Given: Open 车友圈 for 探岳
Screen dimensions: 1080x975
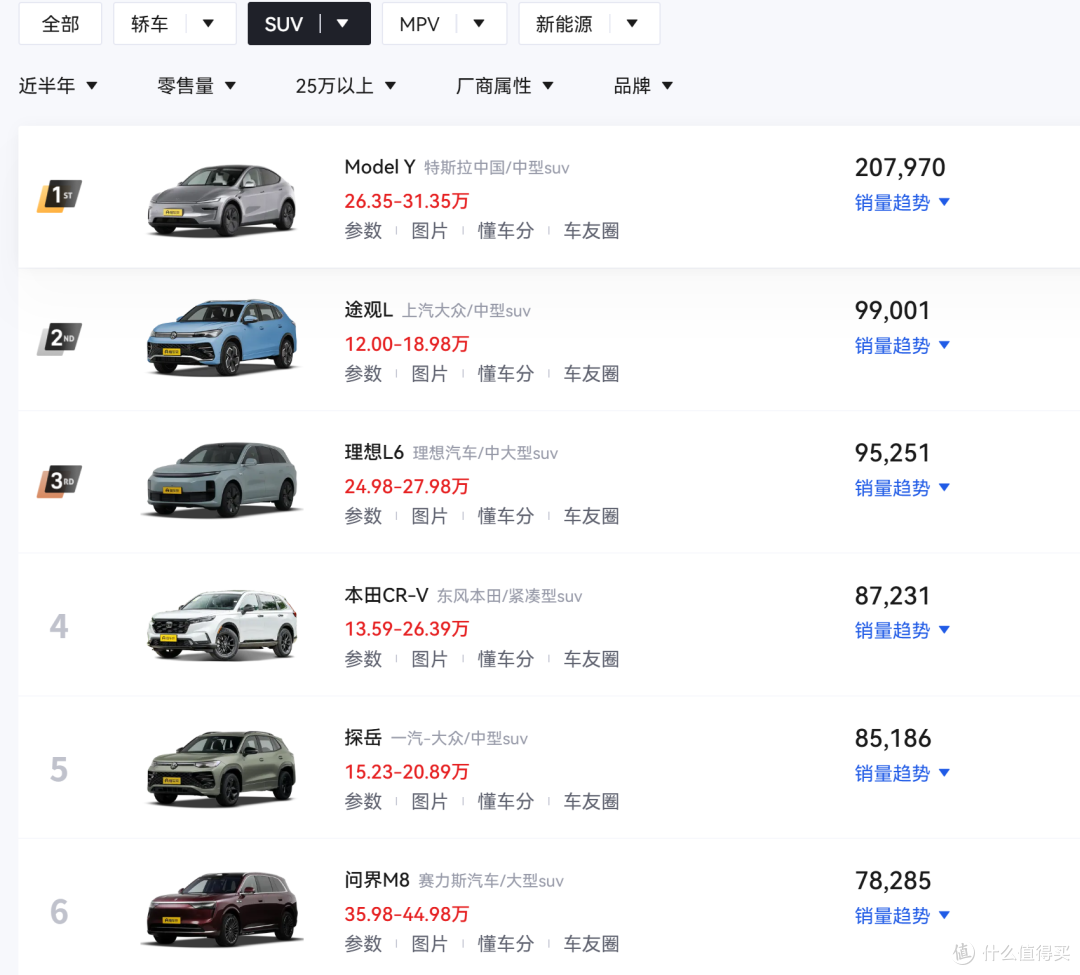Looking at the screenshot, I should 591,801.
